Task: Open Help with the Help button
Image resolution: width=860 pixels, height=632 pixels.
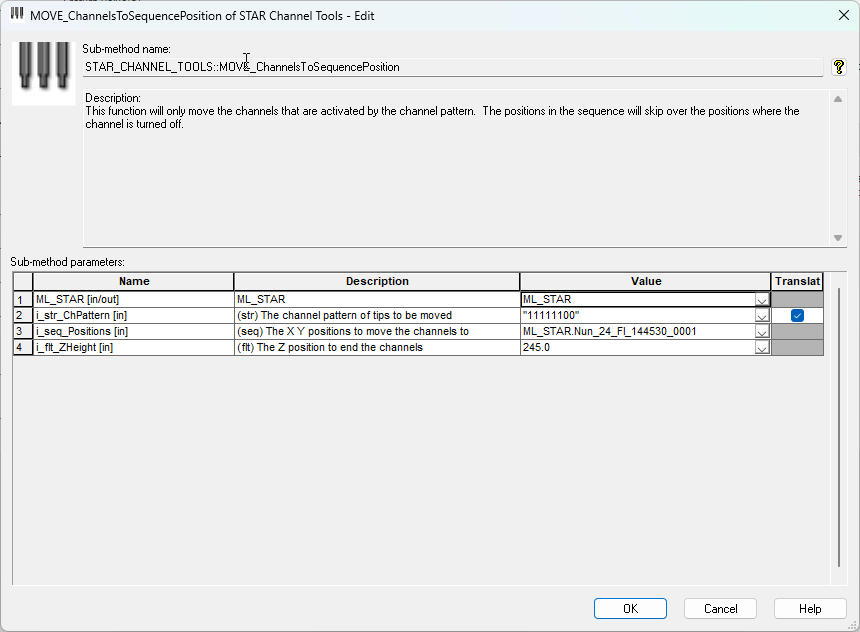Action: [x=810, y=608]
